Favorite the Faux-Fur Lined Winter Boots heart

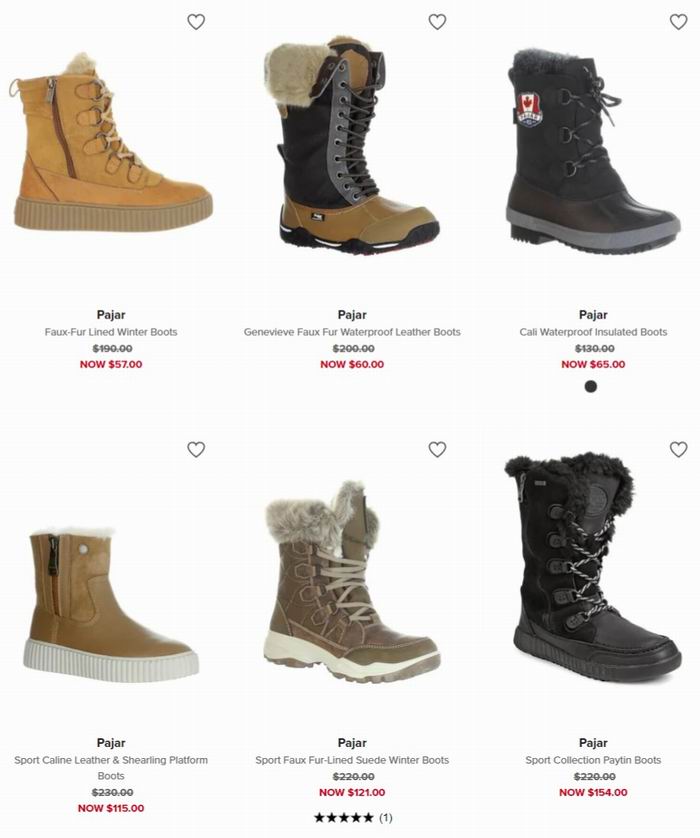[x=196, y=22]
